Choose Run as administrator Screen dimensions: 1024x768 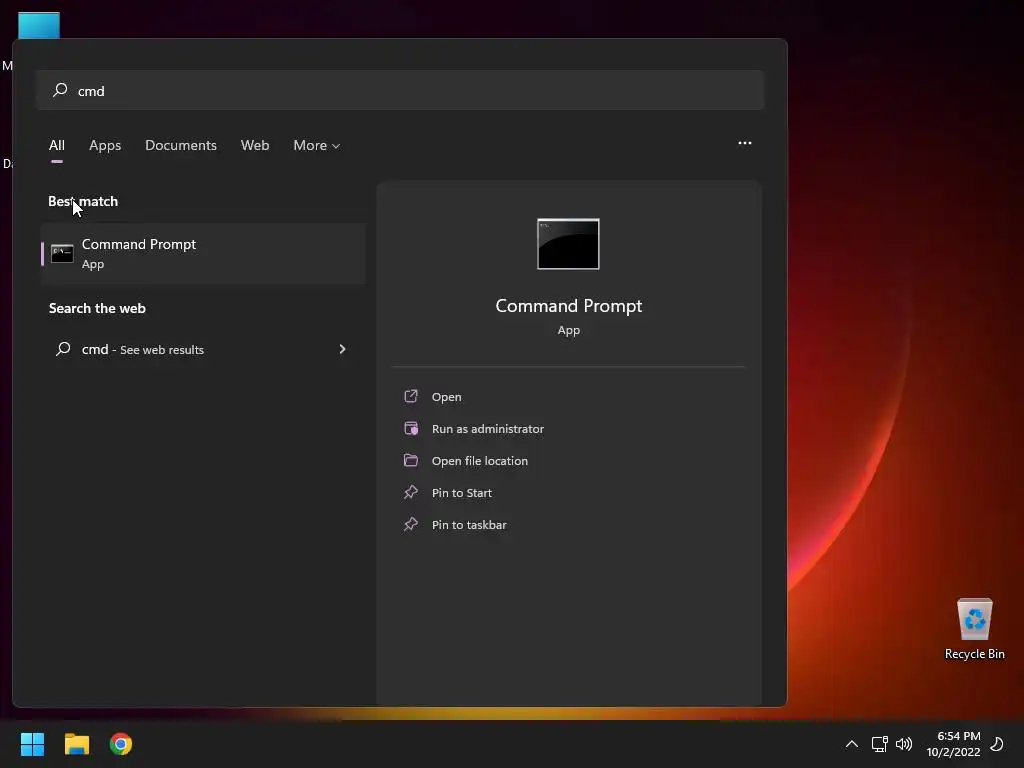click(488, 429)
